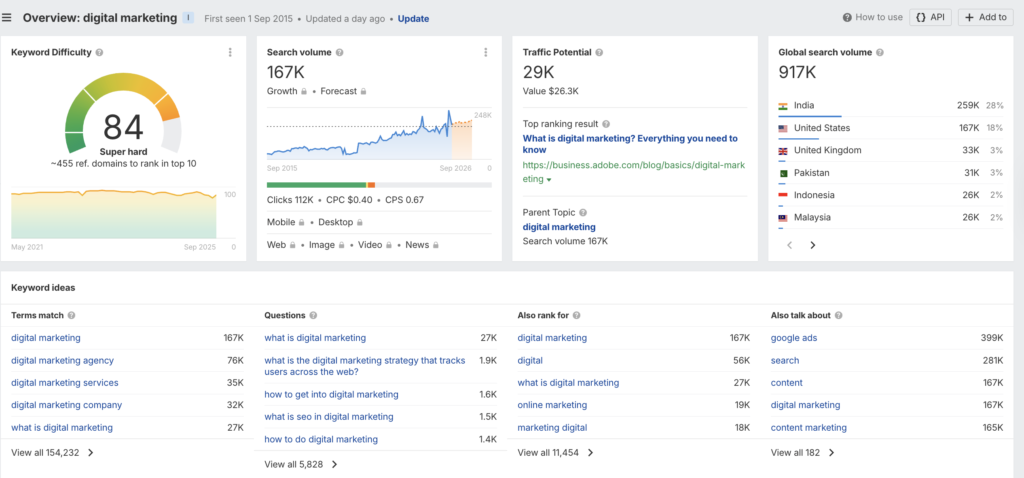Click the API button
Image resolution: width=1024 pixels, height=478 pixels.
pos(931,18)
